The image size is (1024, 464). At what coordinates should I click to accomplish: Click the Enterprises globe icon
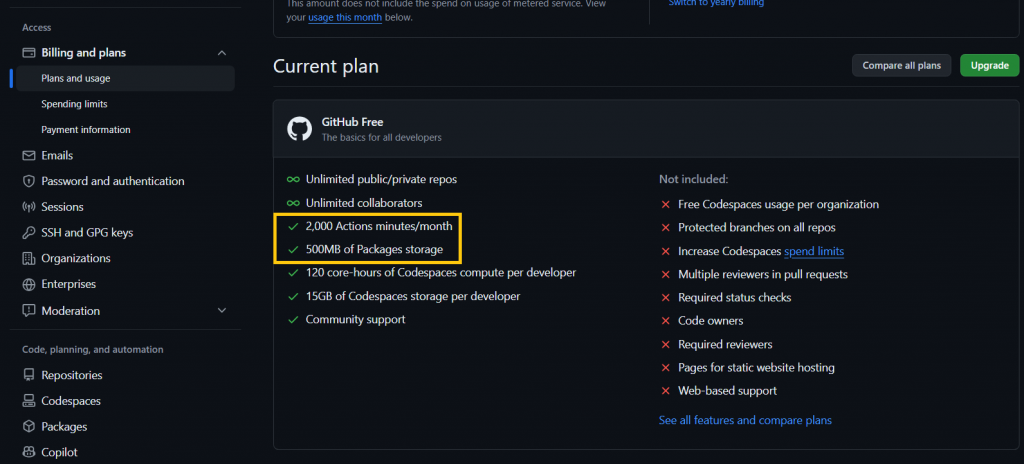pyautogui.click(x=28, y=284)
